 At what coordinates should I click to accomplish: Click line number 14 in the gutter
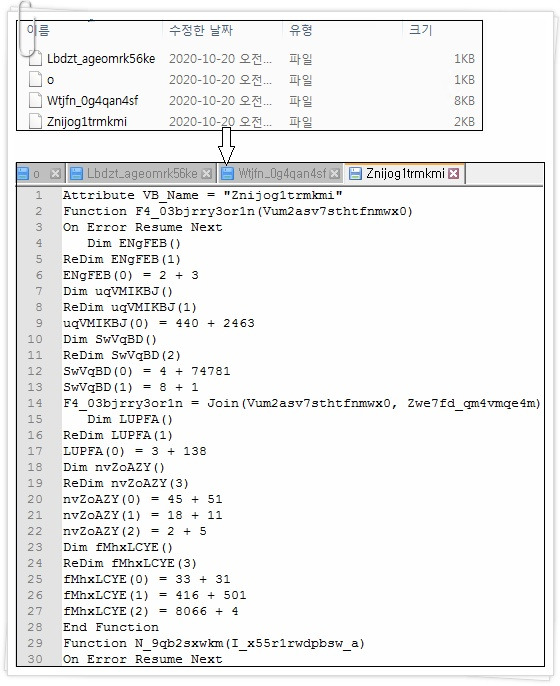[35, 403]
